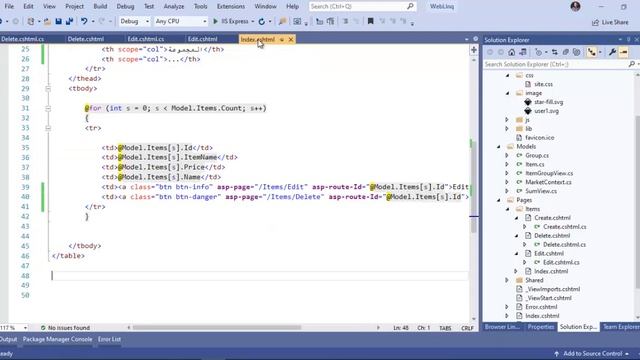Click the Quick Launch search magnifier icon

[x=410, y=6]
